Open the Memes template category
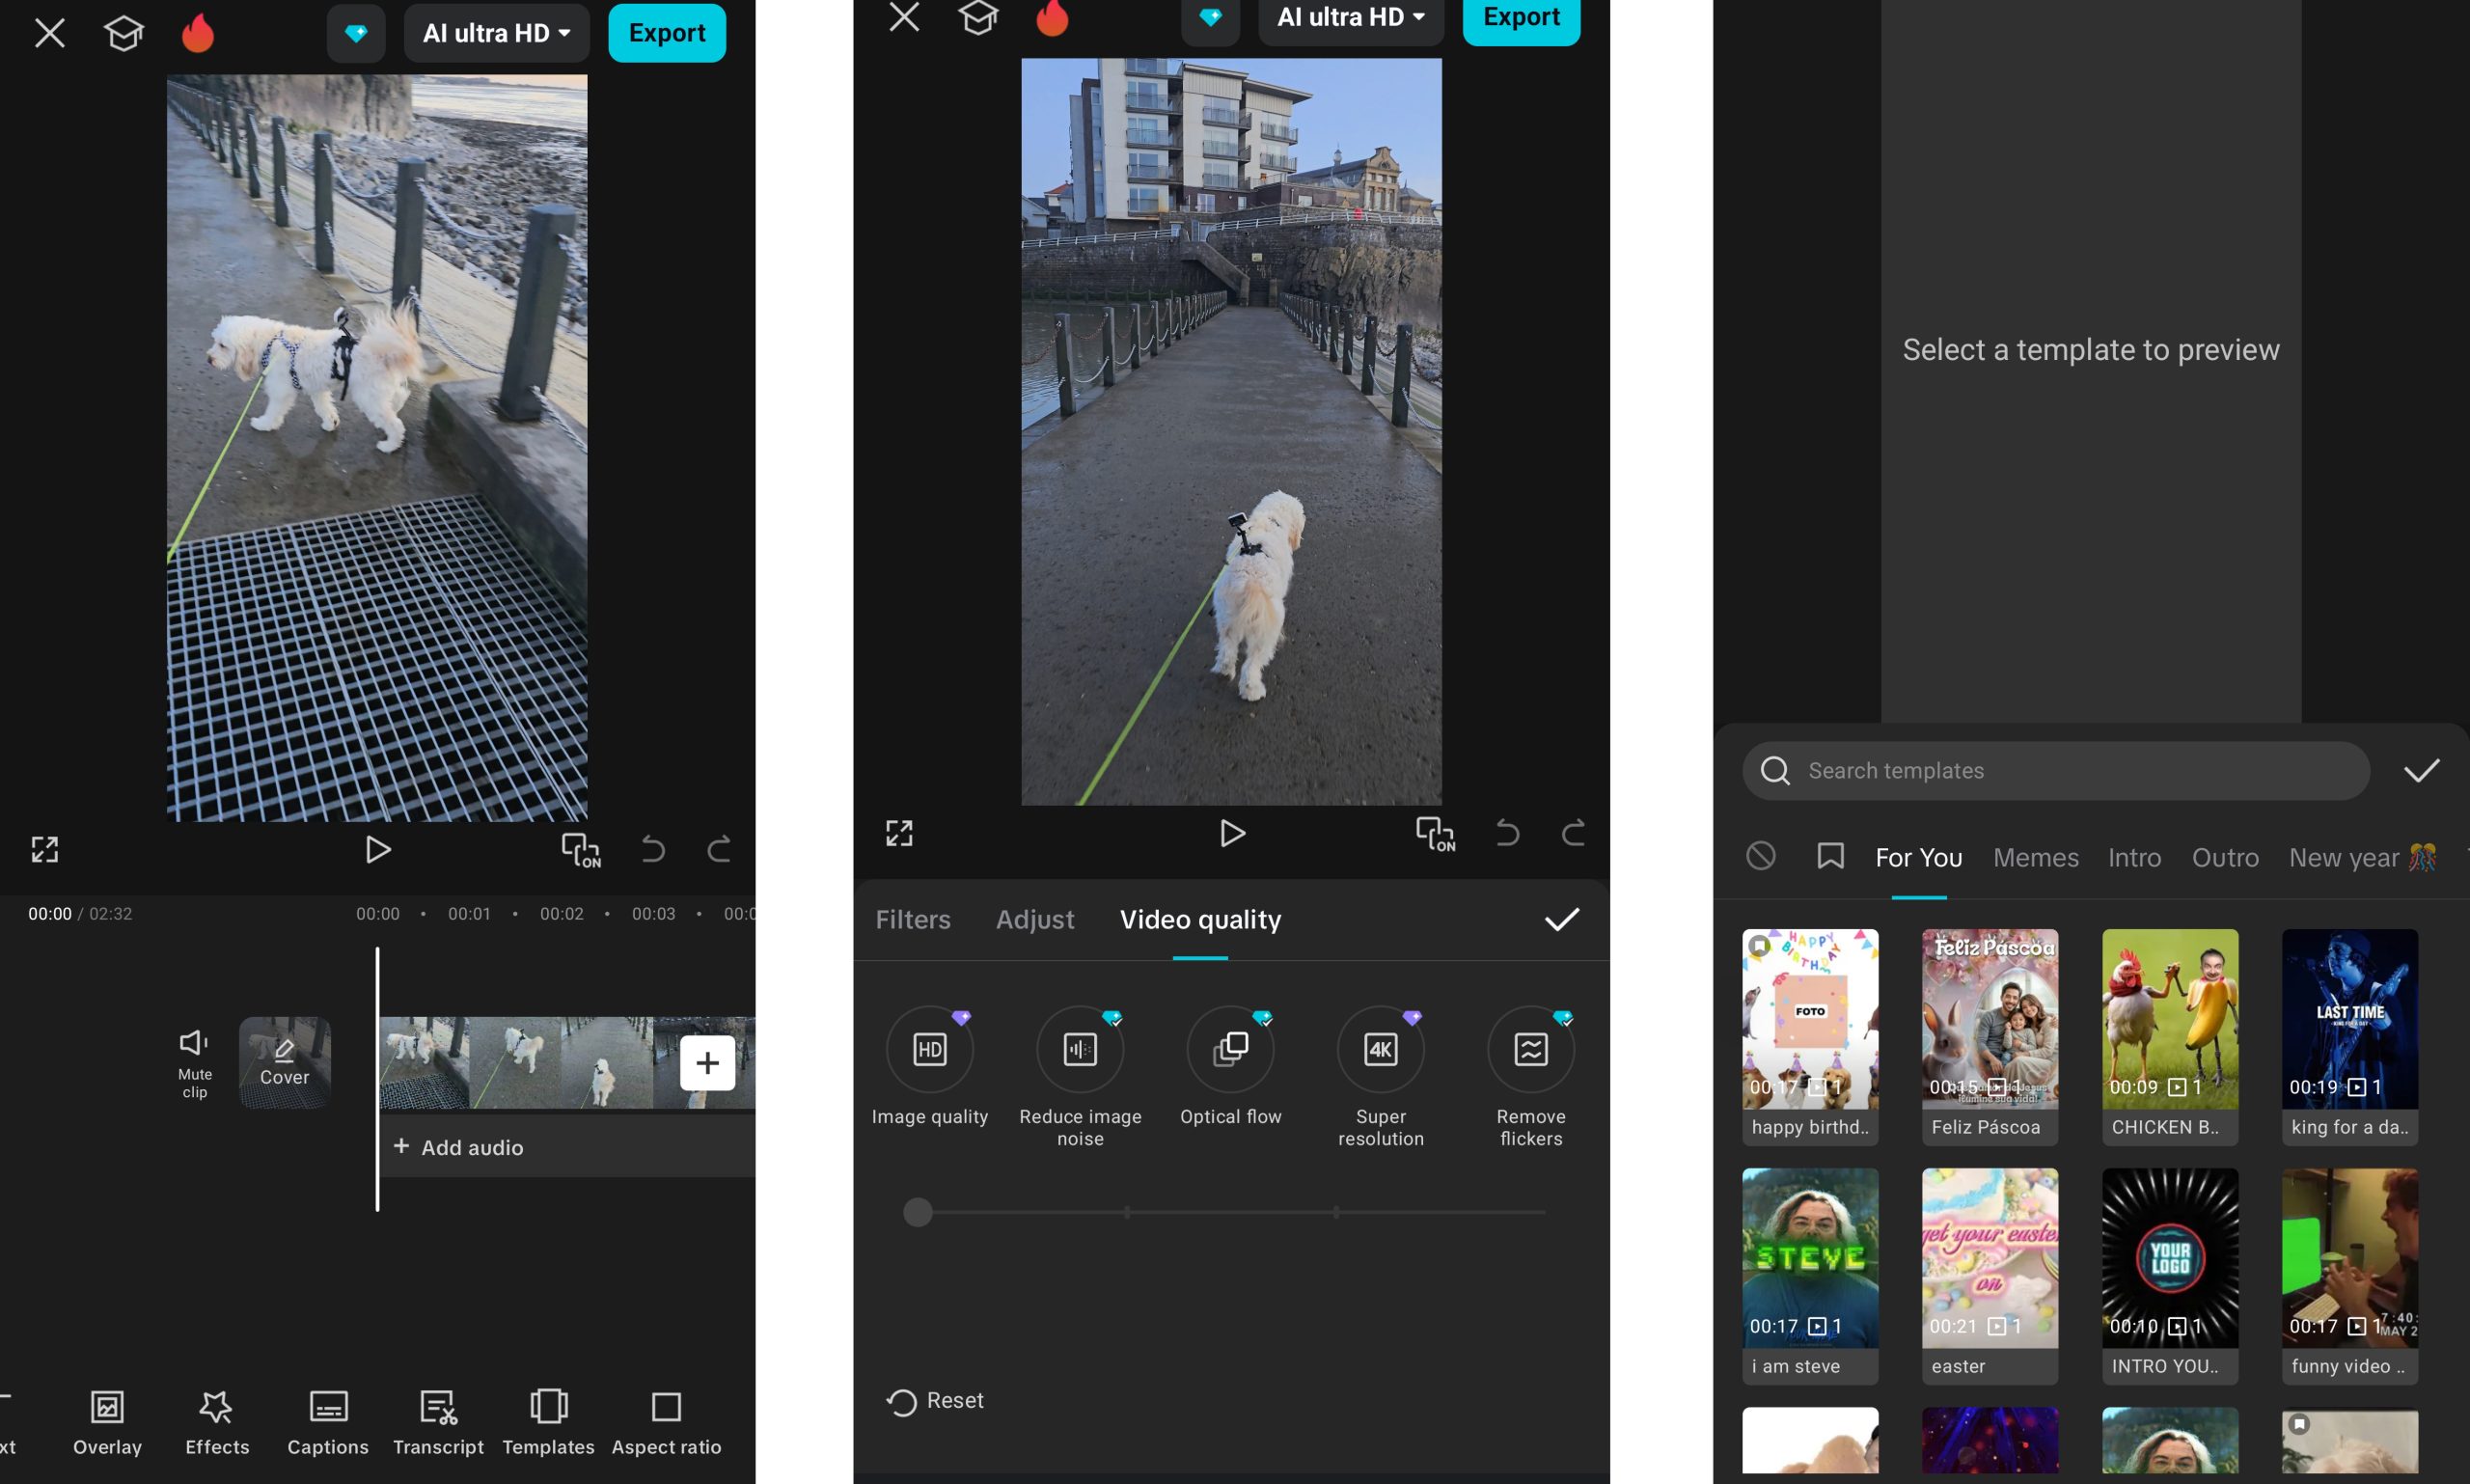The image size is (2470, 1484). click(2035, 857)
